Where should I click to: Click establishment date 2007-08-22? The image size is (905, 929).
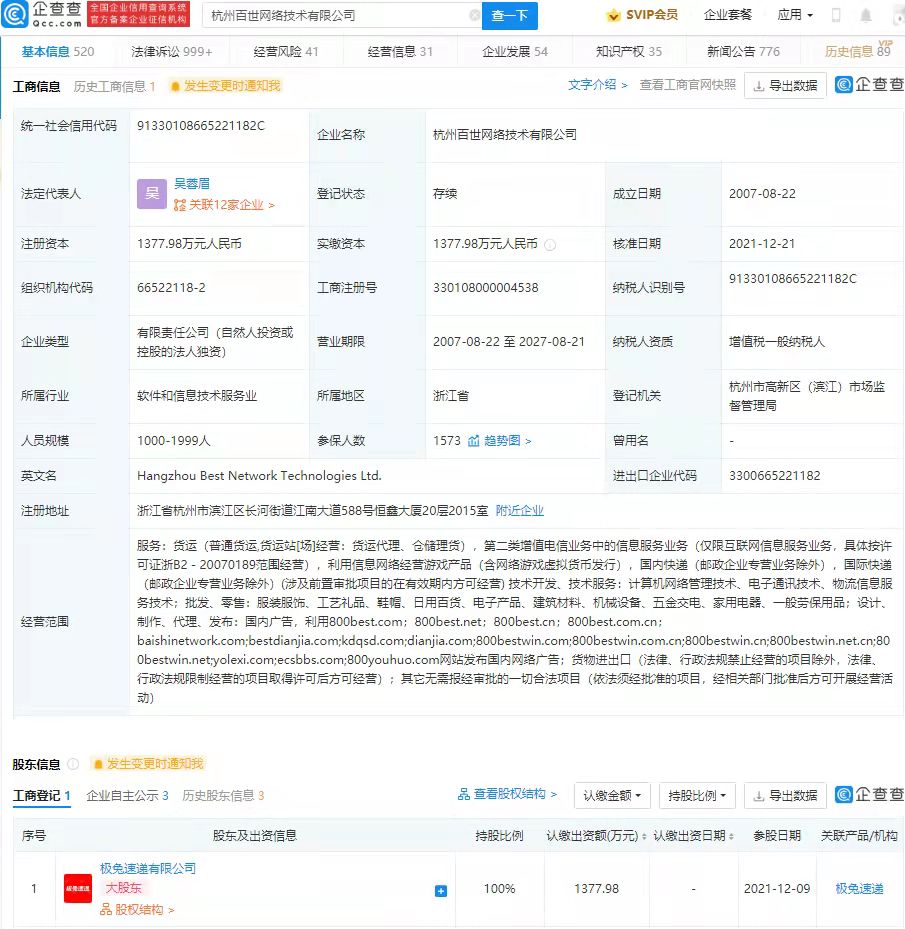point(762,194)
